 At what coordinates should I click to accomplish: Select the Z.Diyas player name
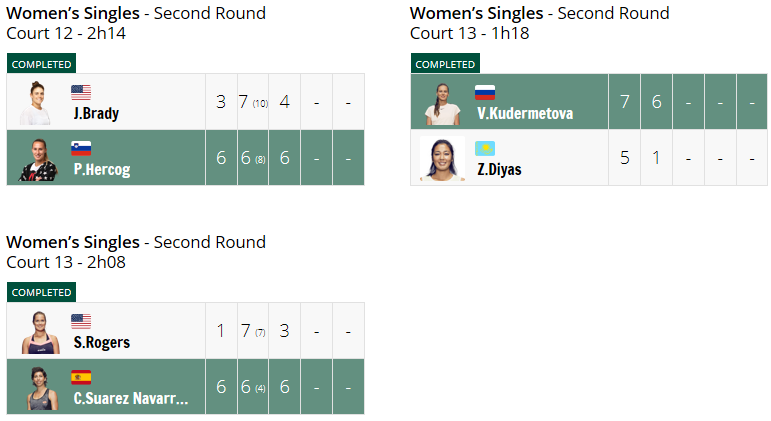coord(499,170)
